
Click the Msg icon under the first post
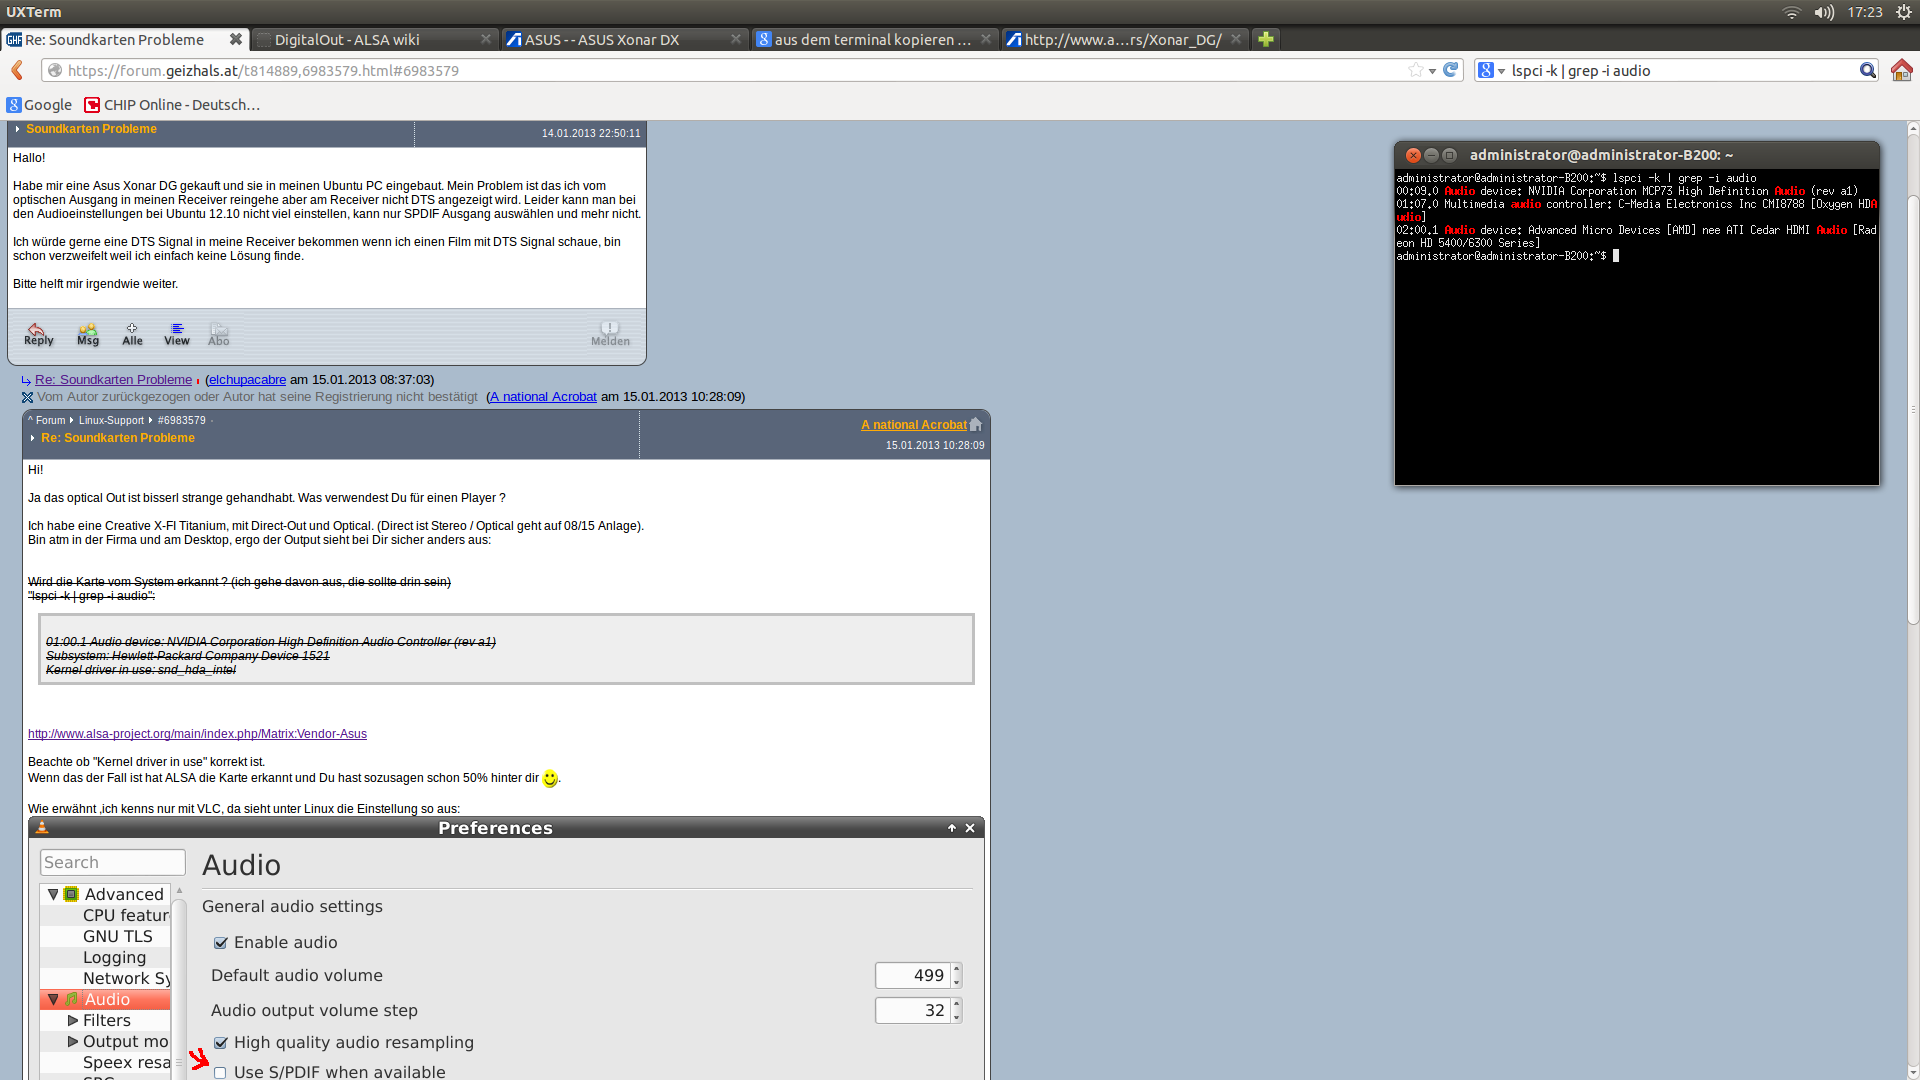point(88,334)
